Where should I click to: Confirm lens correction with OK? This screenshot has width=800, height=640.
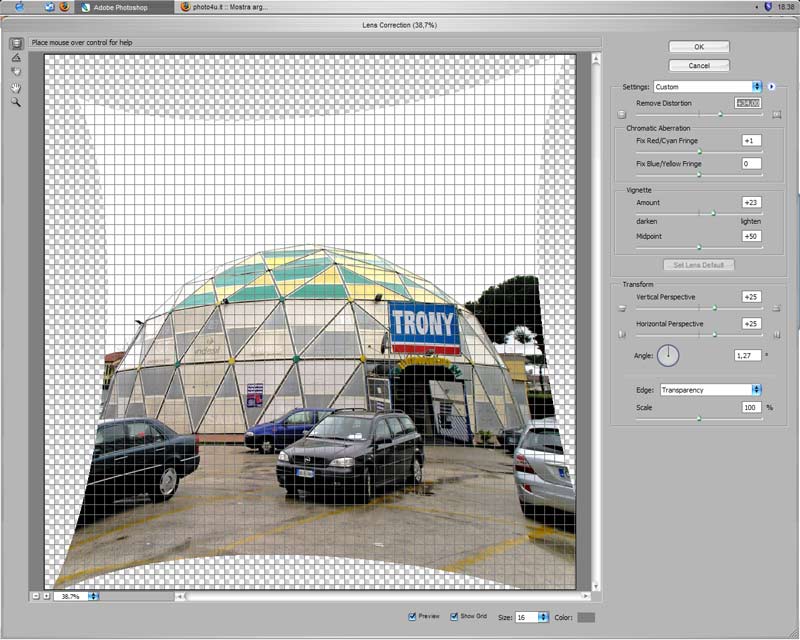[698, 46]
